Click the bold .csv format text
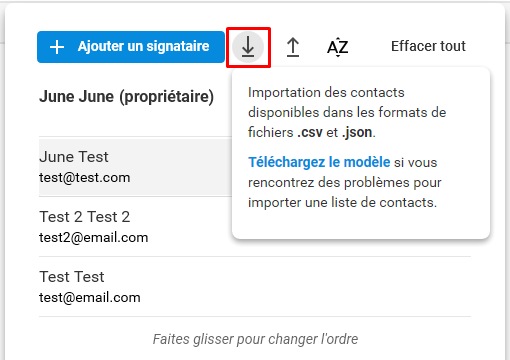 (x=310, y=132)
